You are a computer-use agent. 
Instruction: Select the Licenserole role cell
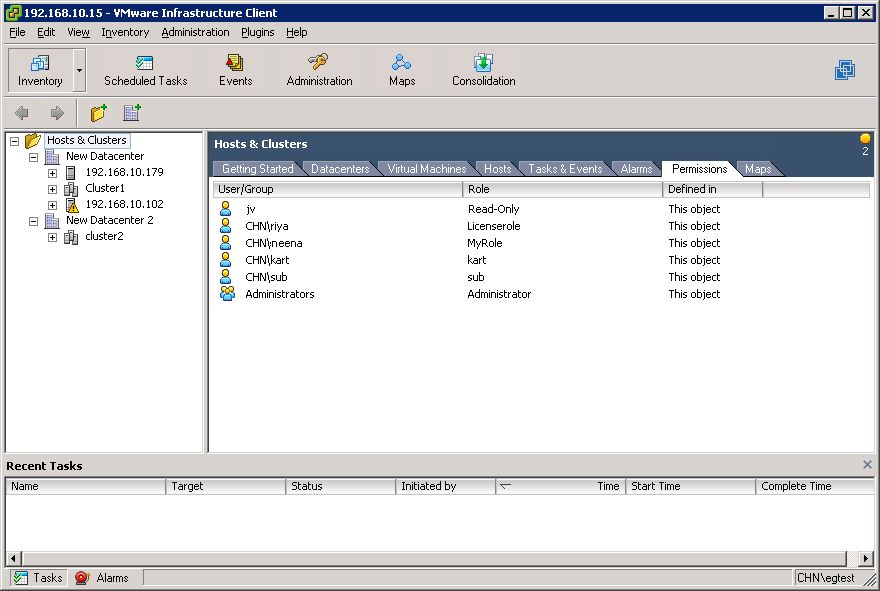pyautogui.click(x=494, y=226)
